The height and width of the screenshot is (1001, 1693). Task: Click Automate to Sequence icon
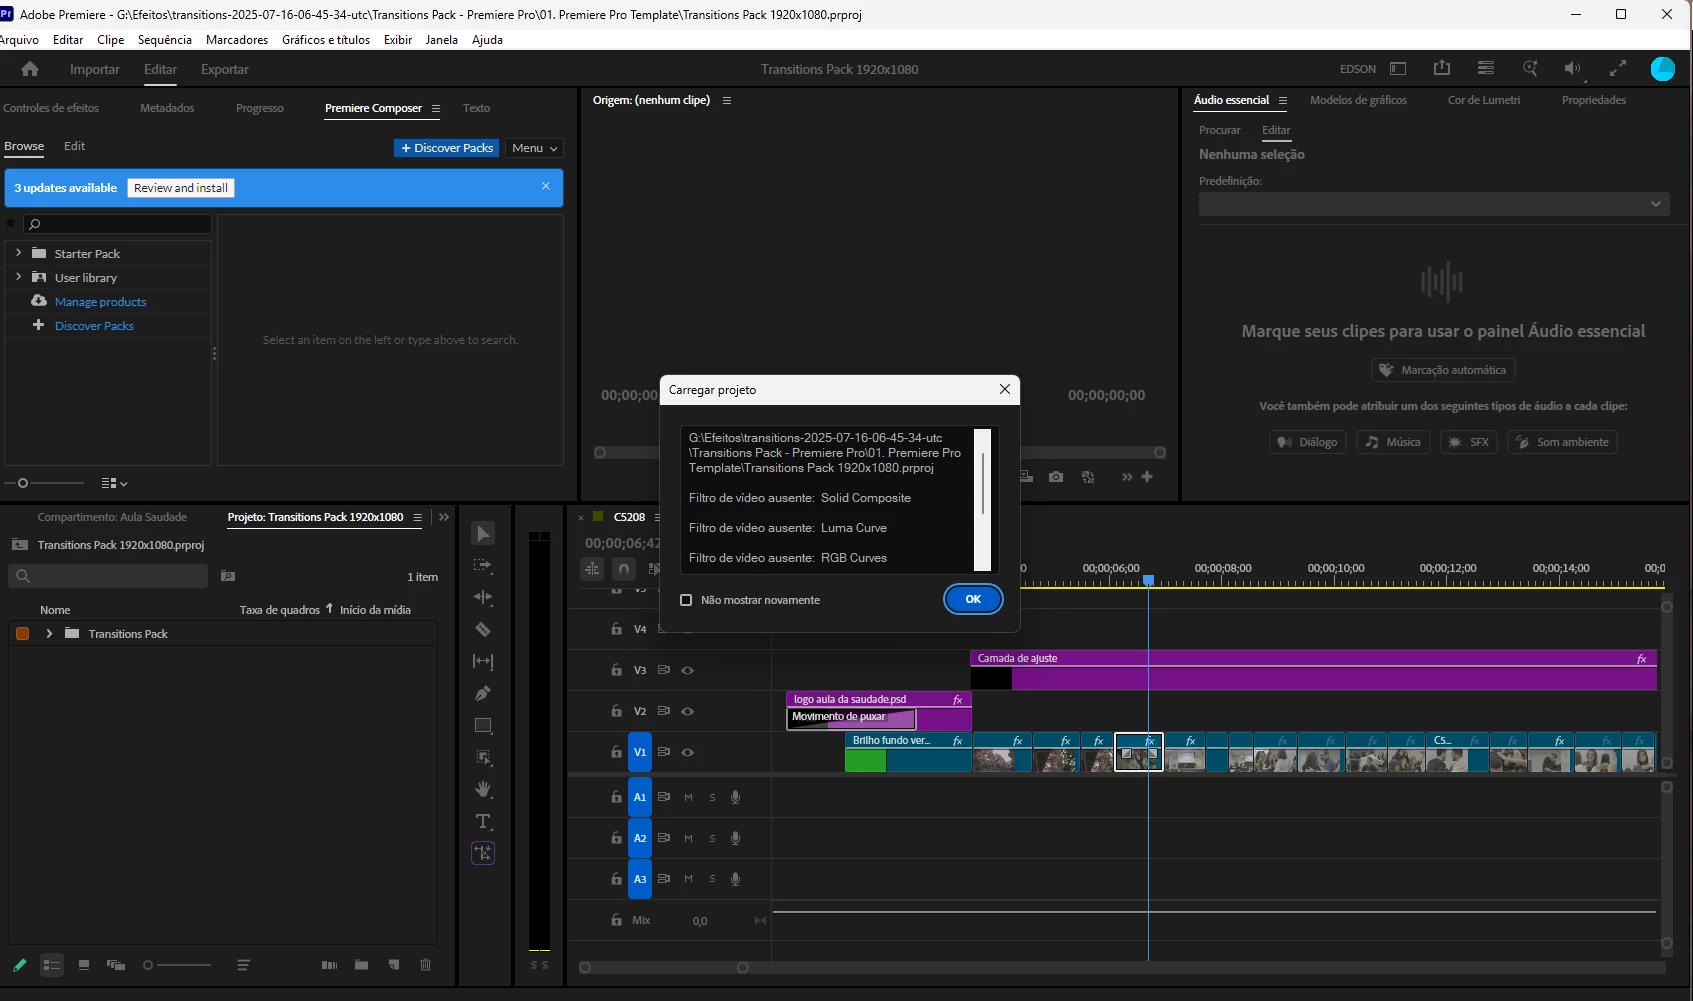point(329,965)
